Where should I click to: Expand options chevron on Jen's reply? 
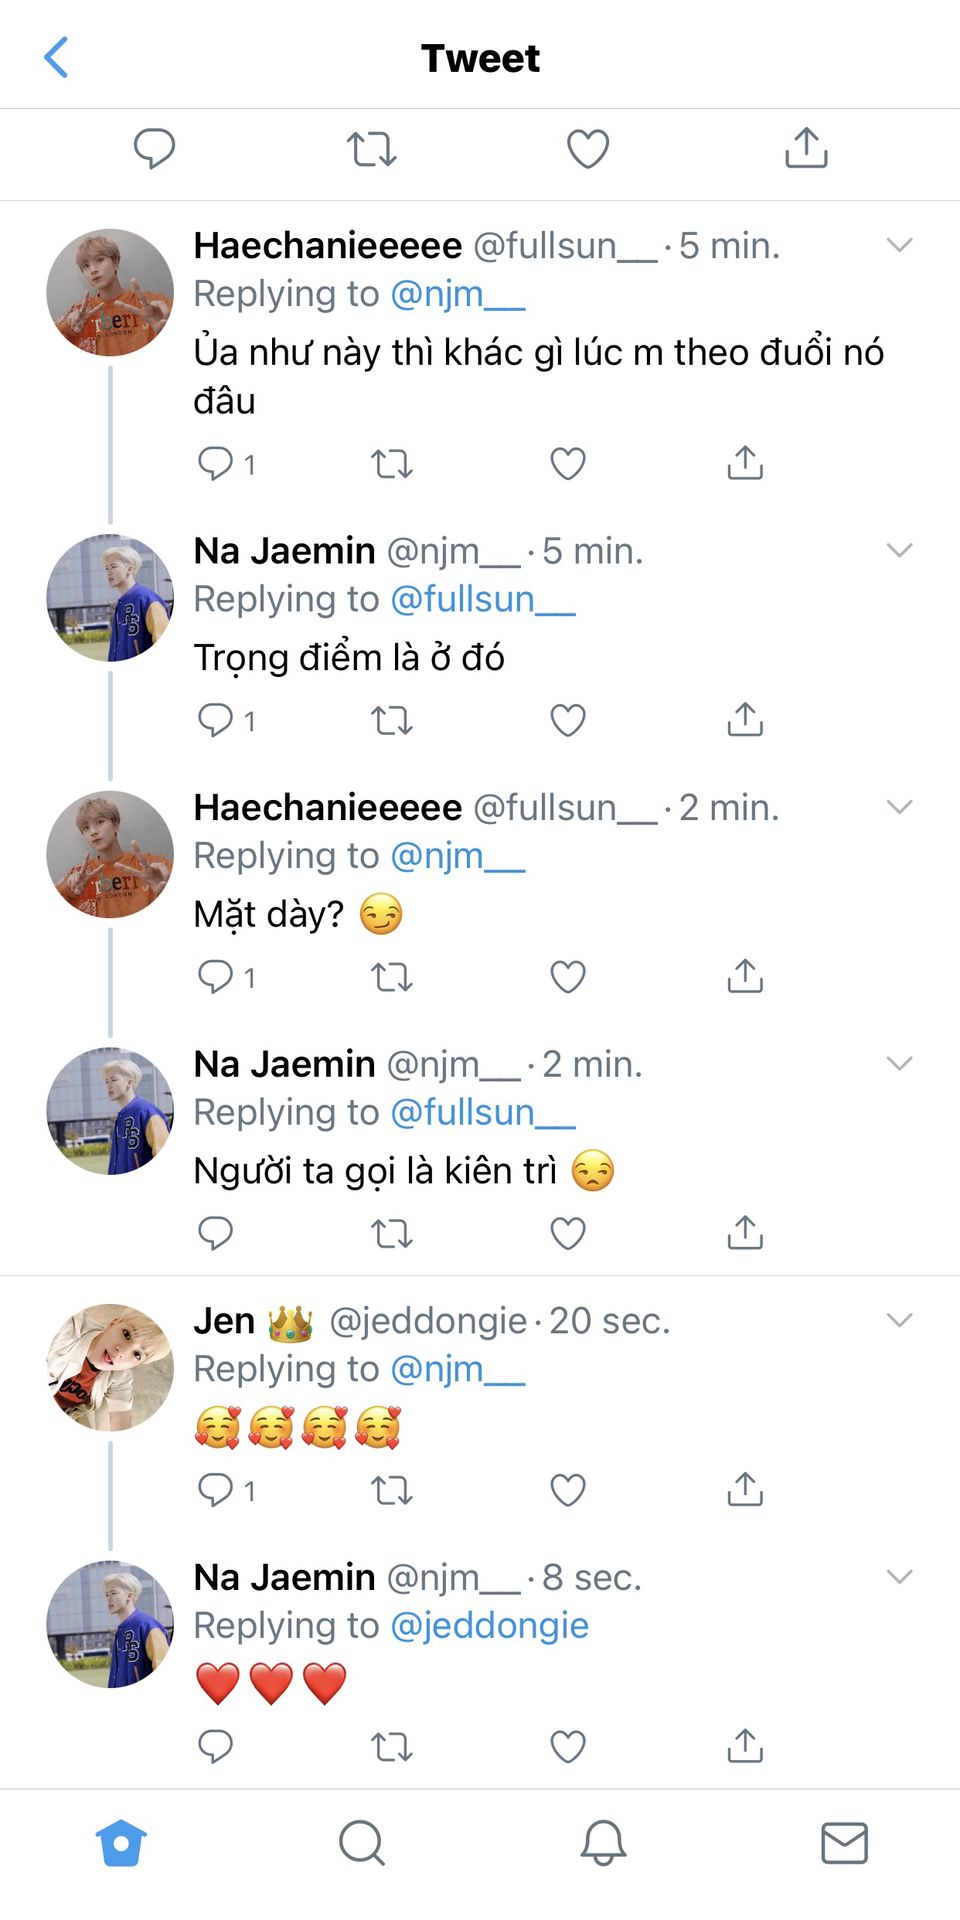point(900,1320)
